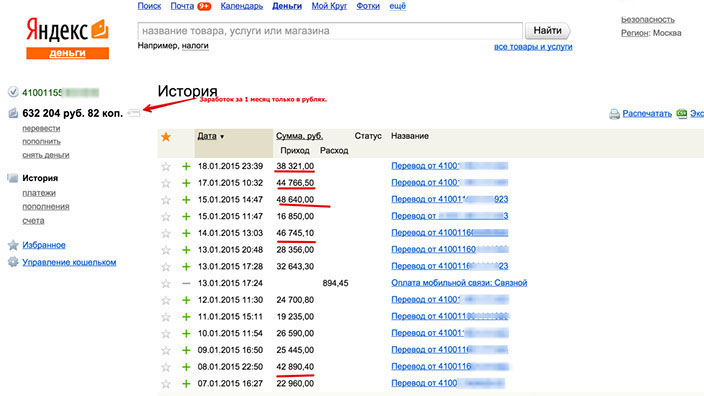Click the mail unread badge 9+
Image resolution: width=704 pixels, height=396 pixels.
[204, 6]
